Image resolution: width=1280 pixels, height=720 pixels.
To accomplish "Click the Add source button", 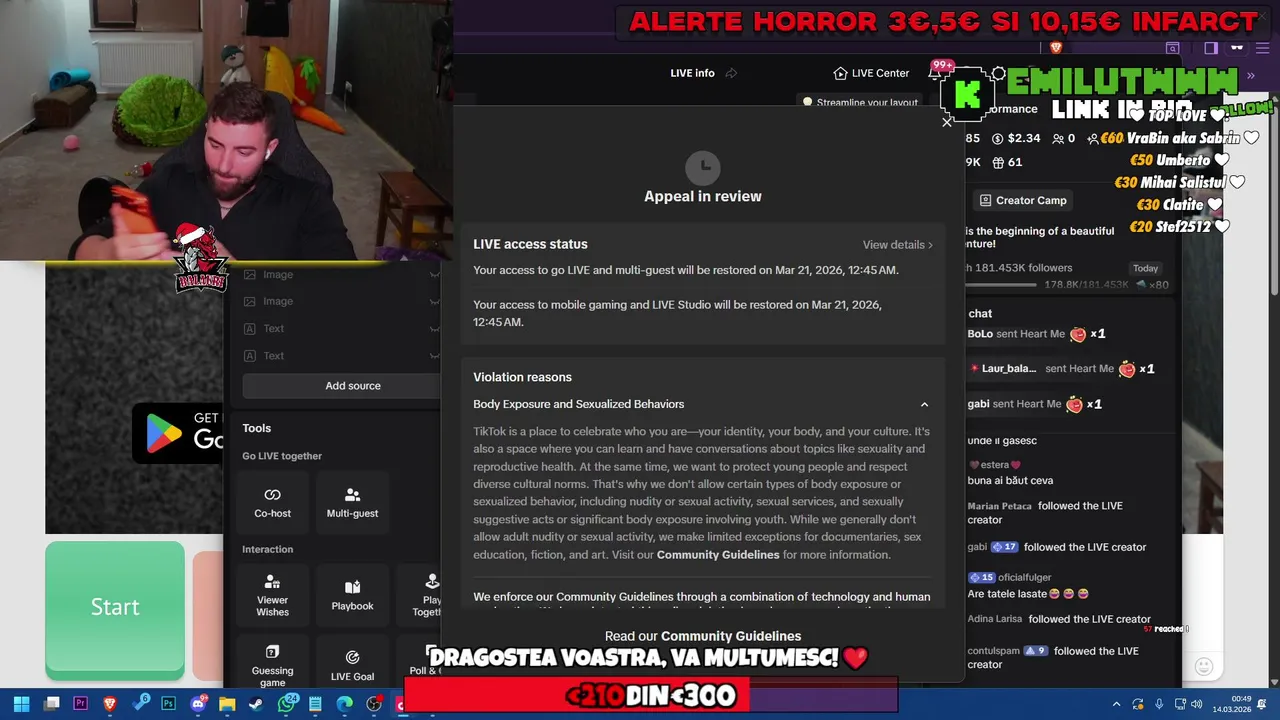I will pos(341,386).
